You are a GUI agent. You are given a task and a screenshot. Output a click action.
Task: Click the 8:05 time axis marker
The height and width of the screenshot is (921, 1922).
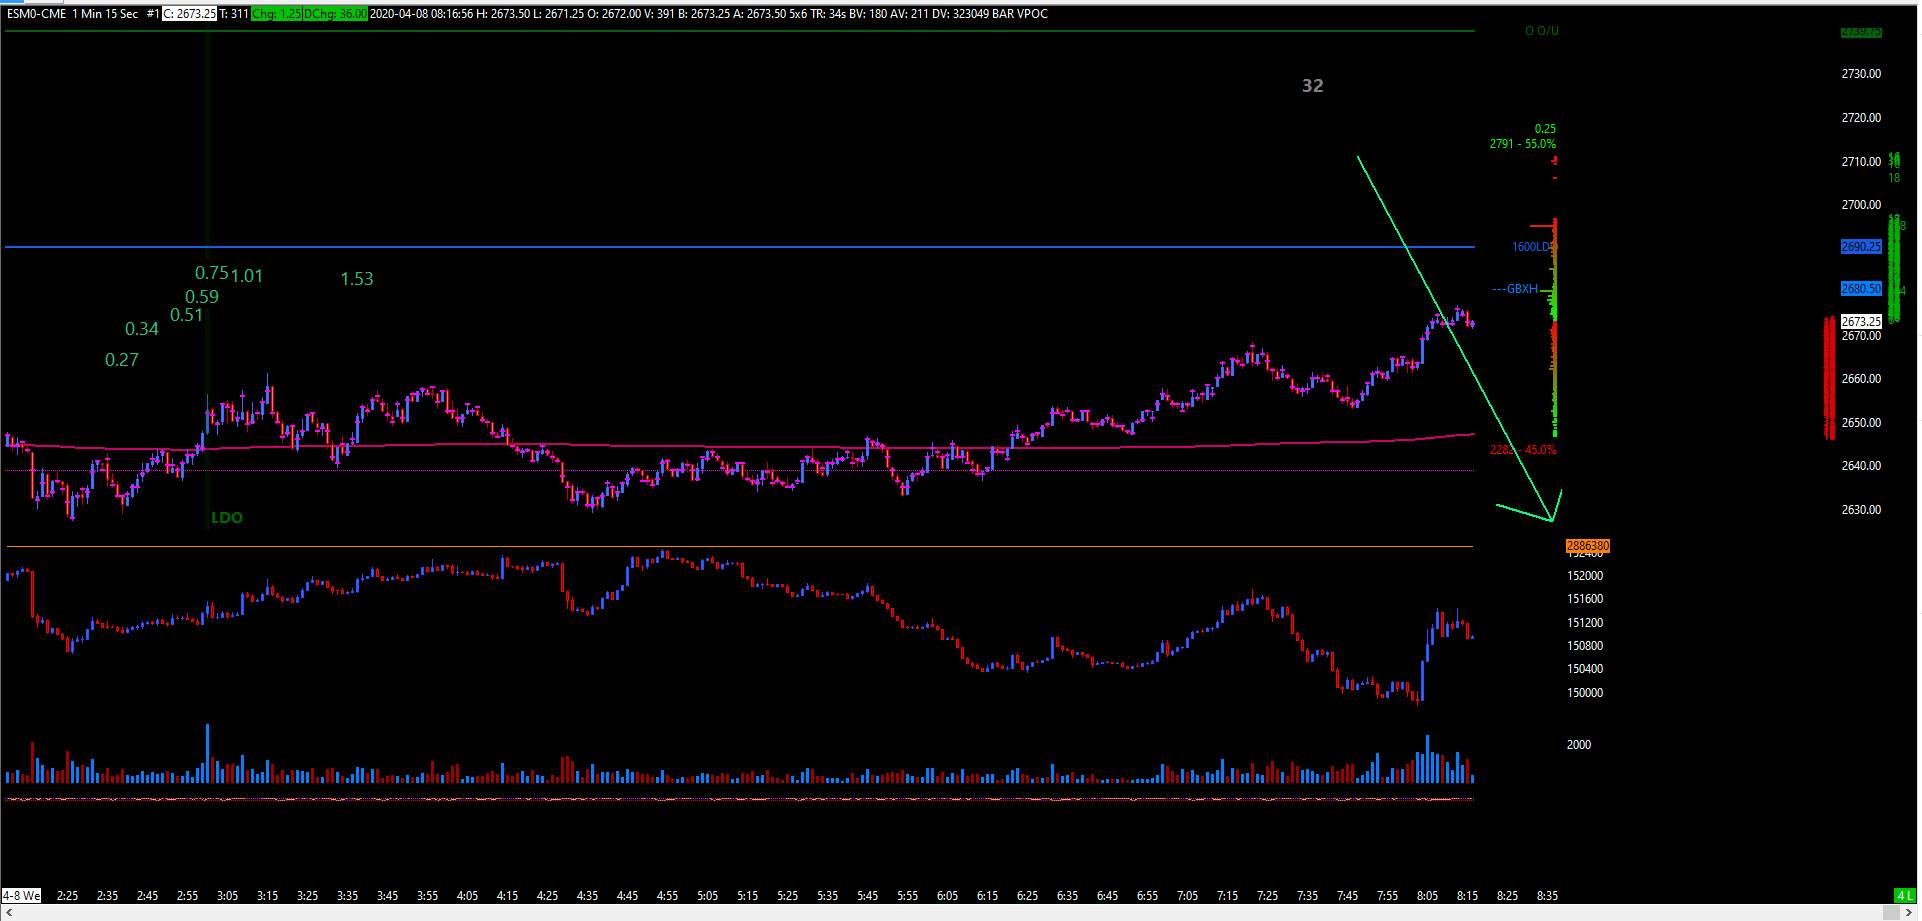(1427, 895)
